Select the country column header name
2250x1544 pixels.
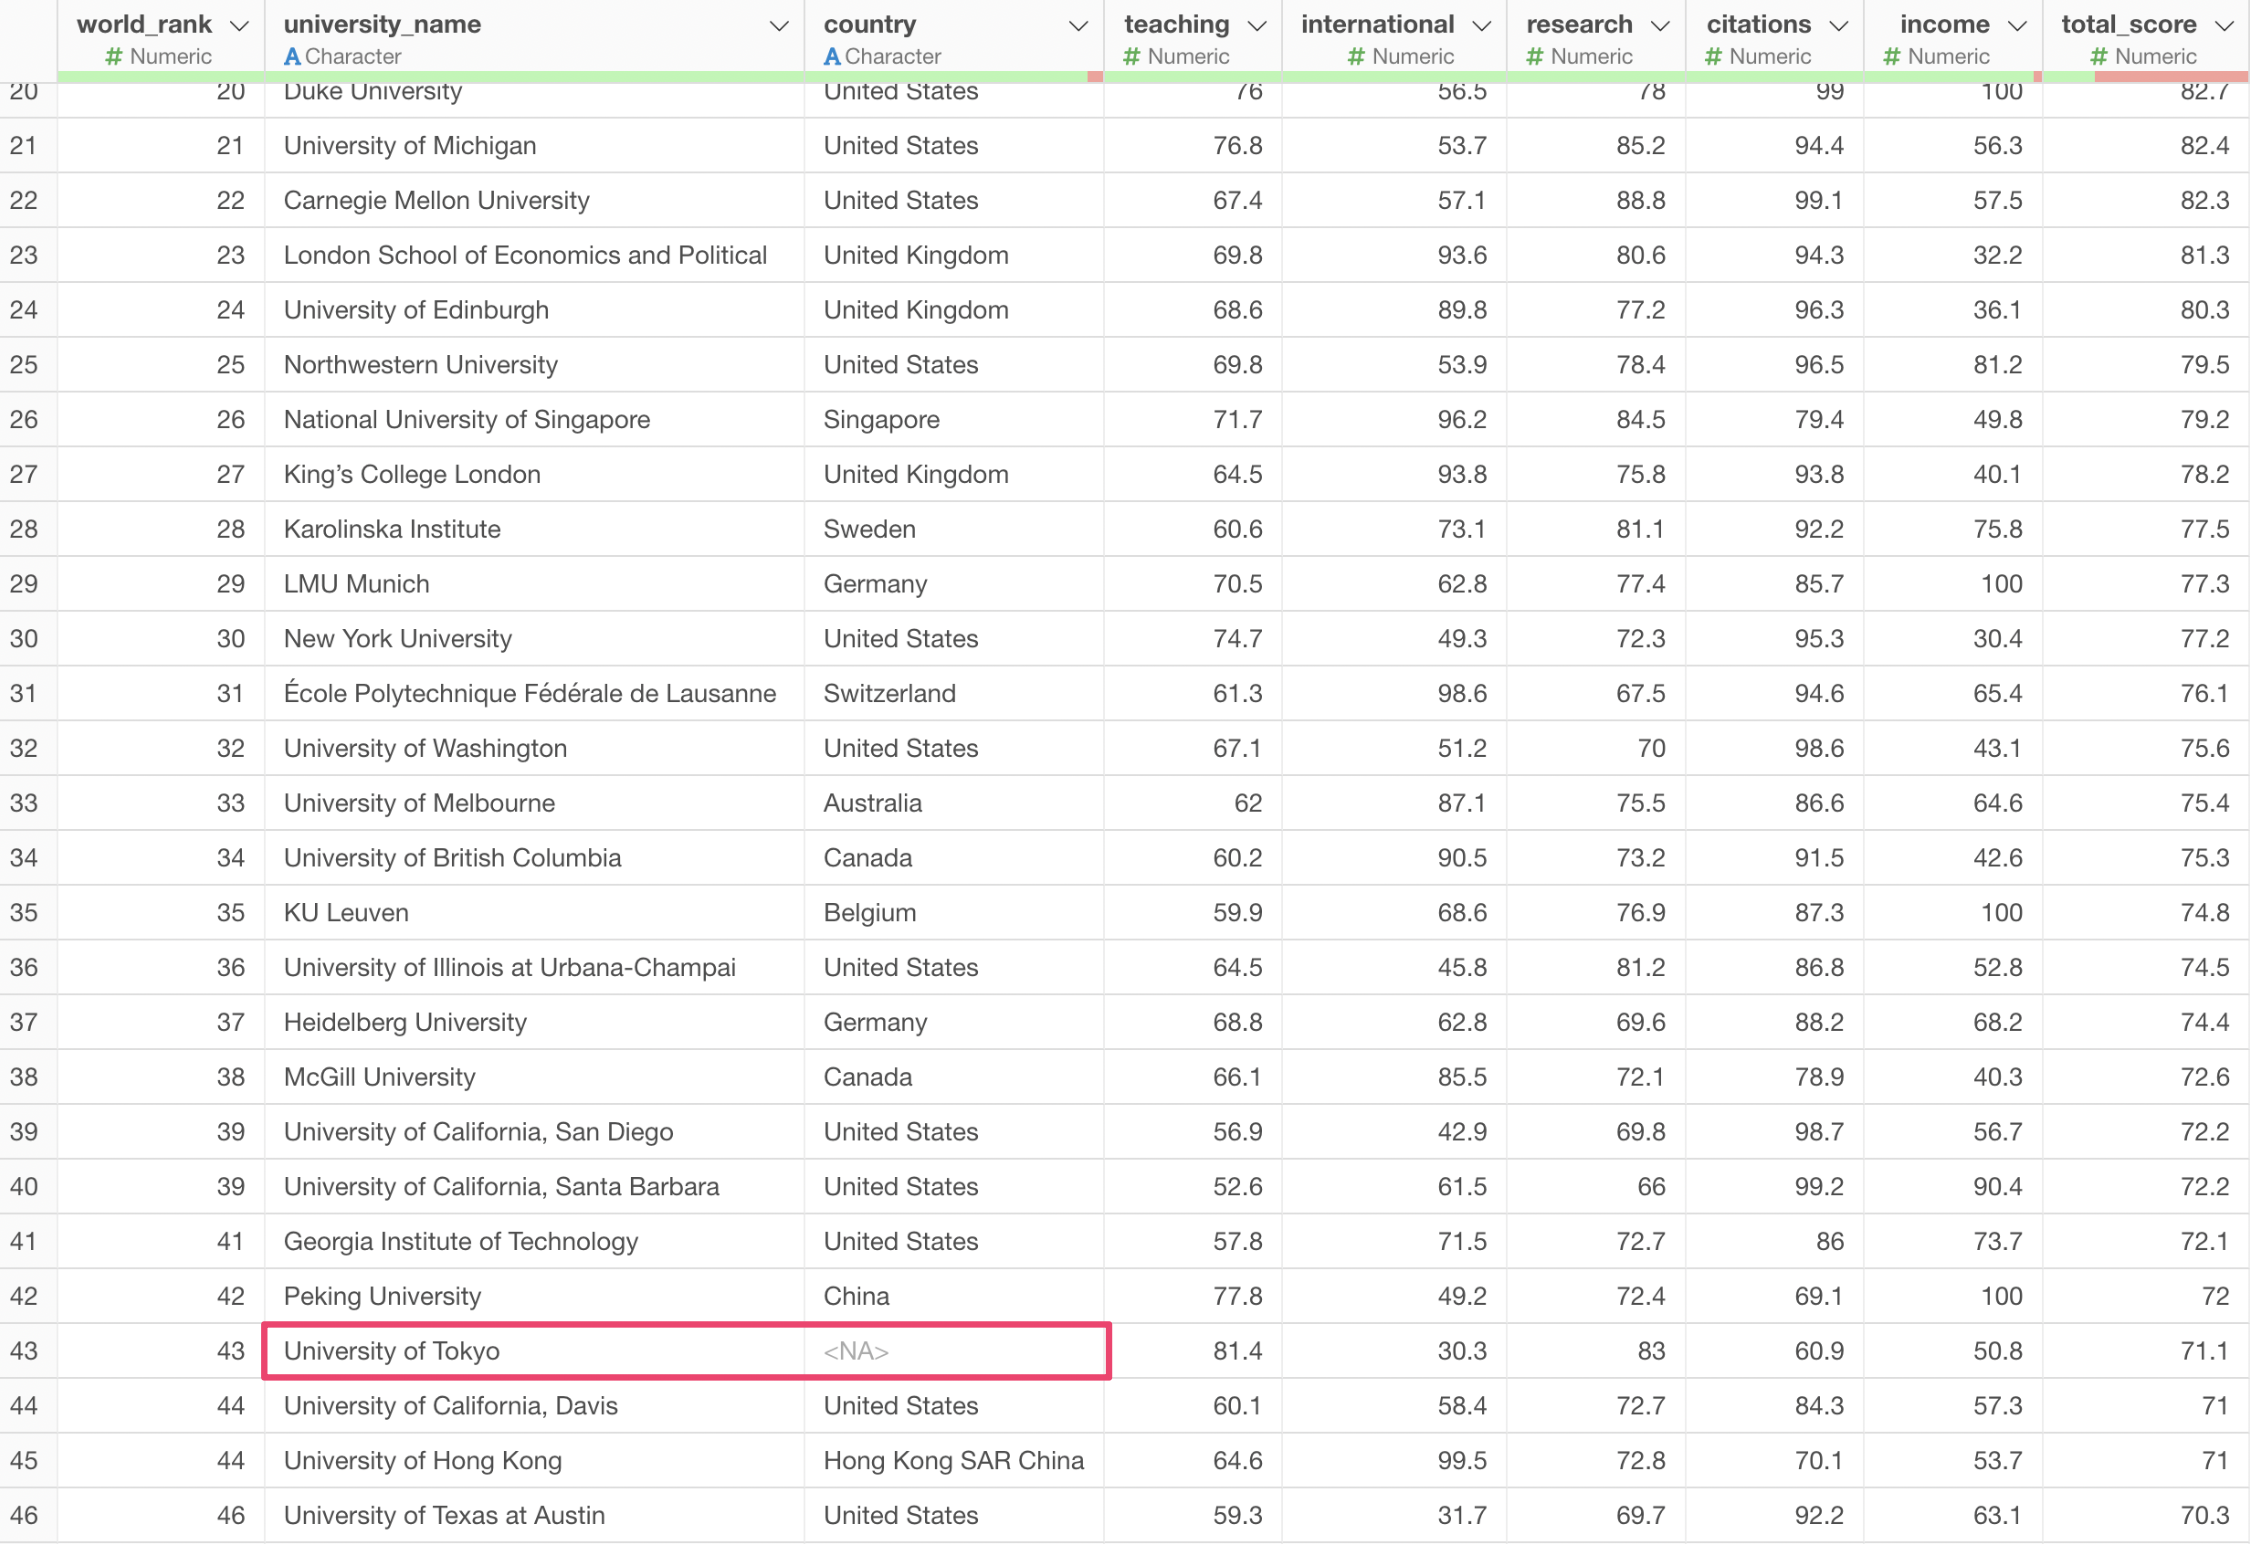[870, 24]
